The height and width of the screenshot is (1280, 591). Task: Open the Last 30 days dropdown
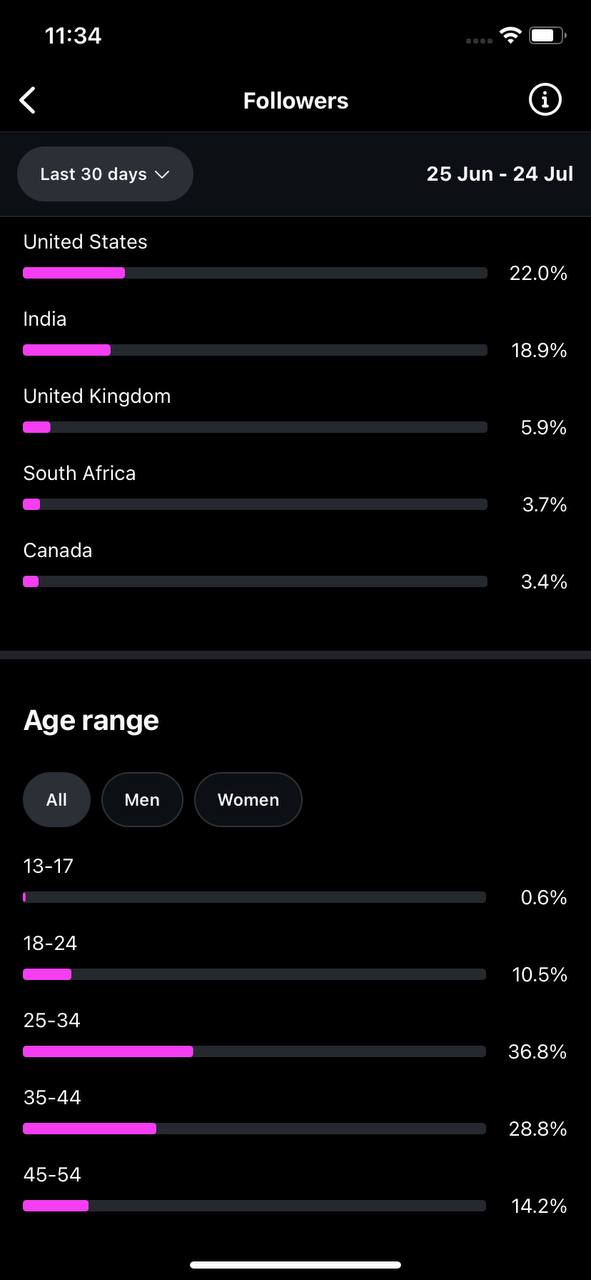105,174
